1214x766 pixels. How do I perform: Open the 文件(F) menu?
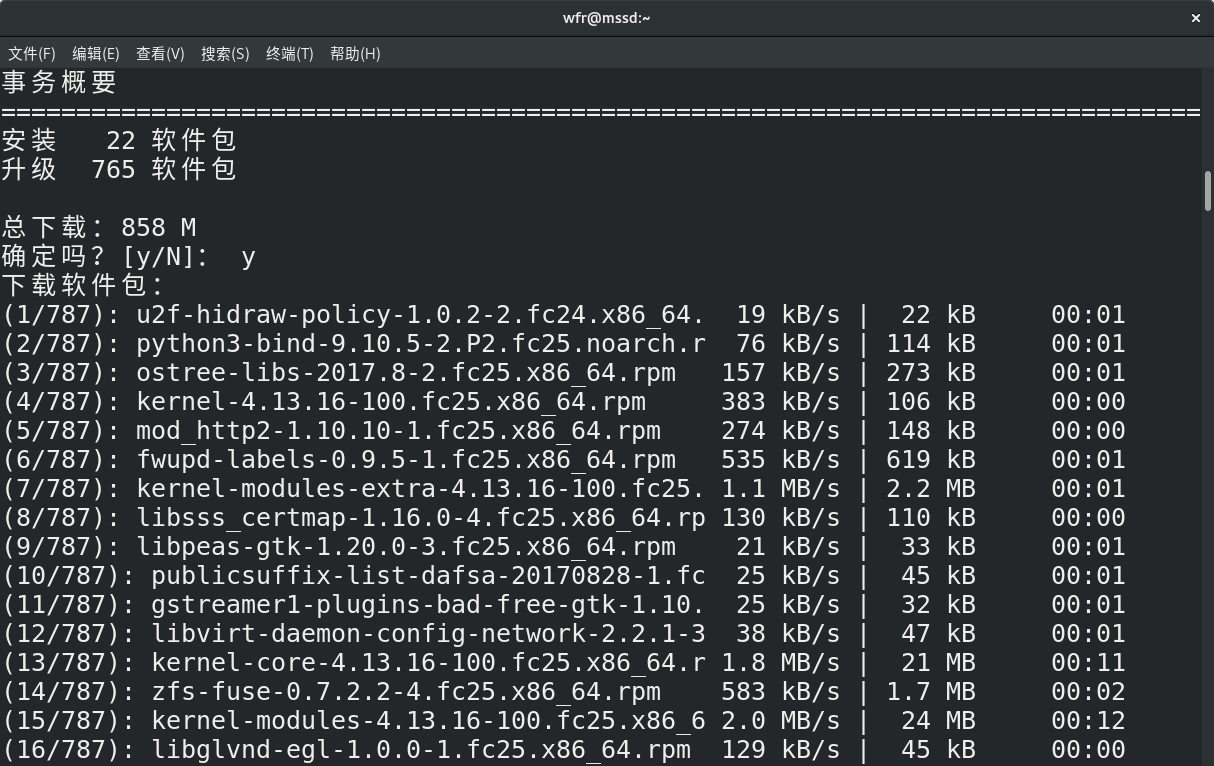click(x=31, y=54)
